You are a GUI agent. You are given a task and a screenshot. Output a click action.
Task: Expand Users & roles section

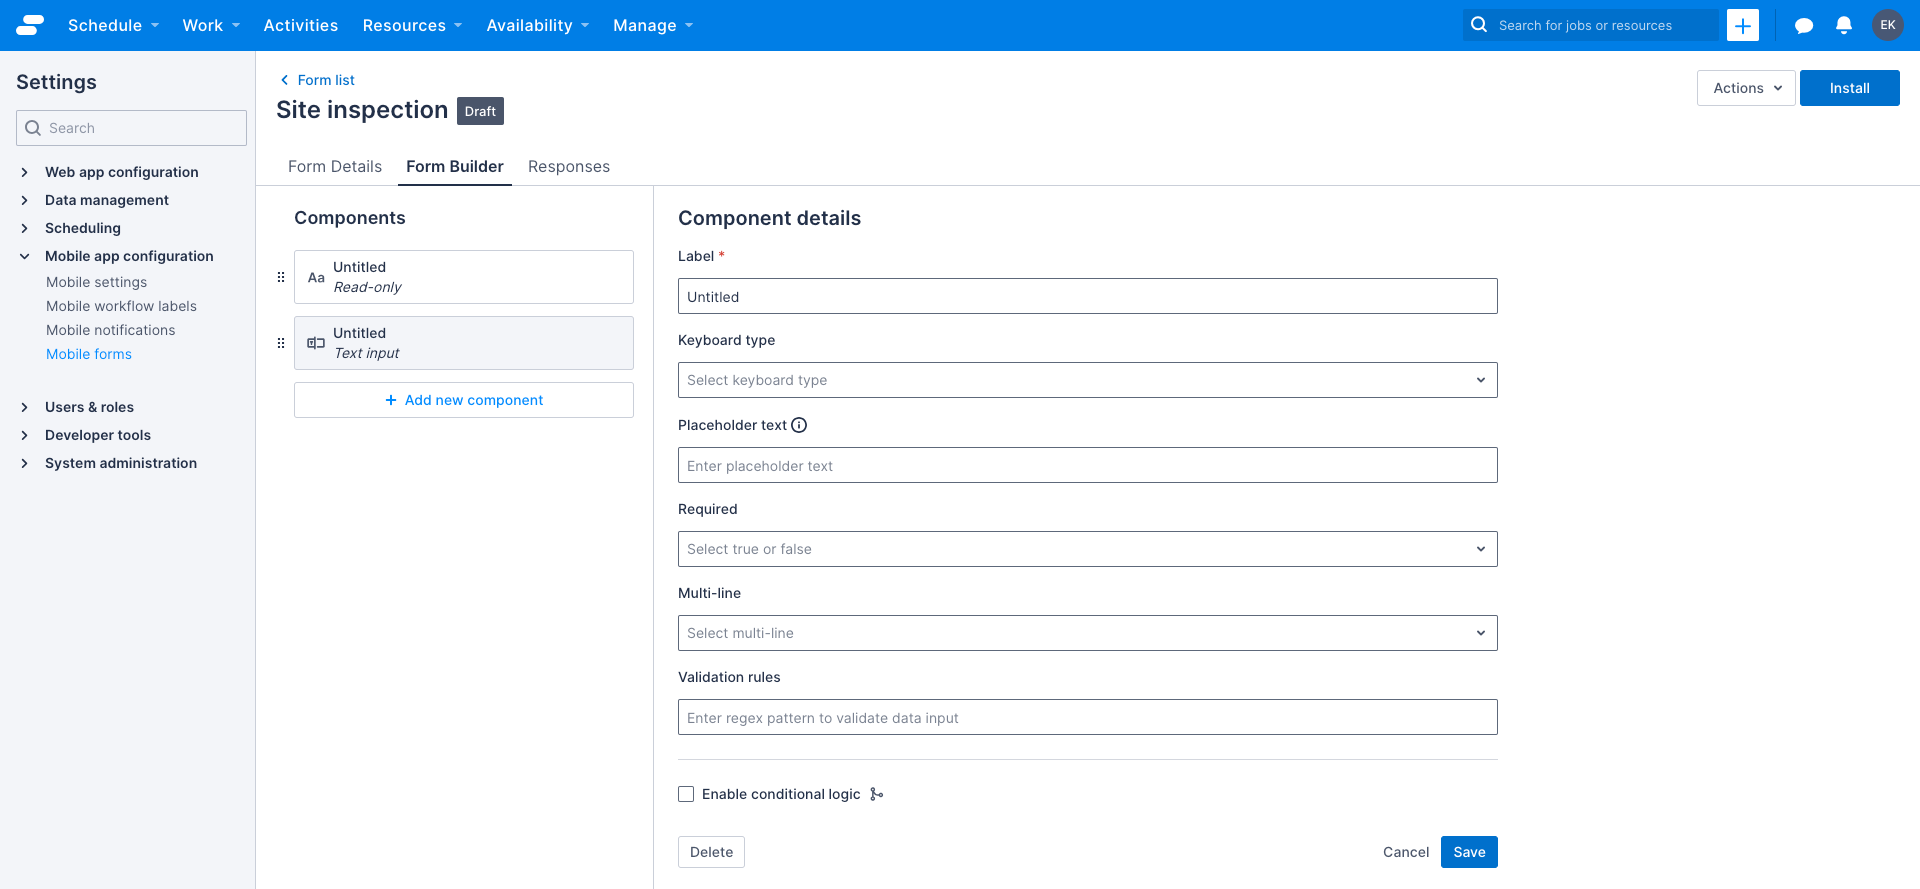coord(25,407)
